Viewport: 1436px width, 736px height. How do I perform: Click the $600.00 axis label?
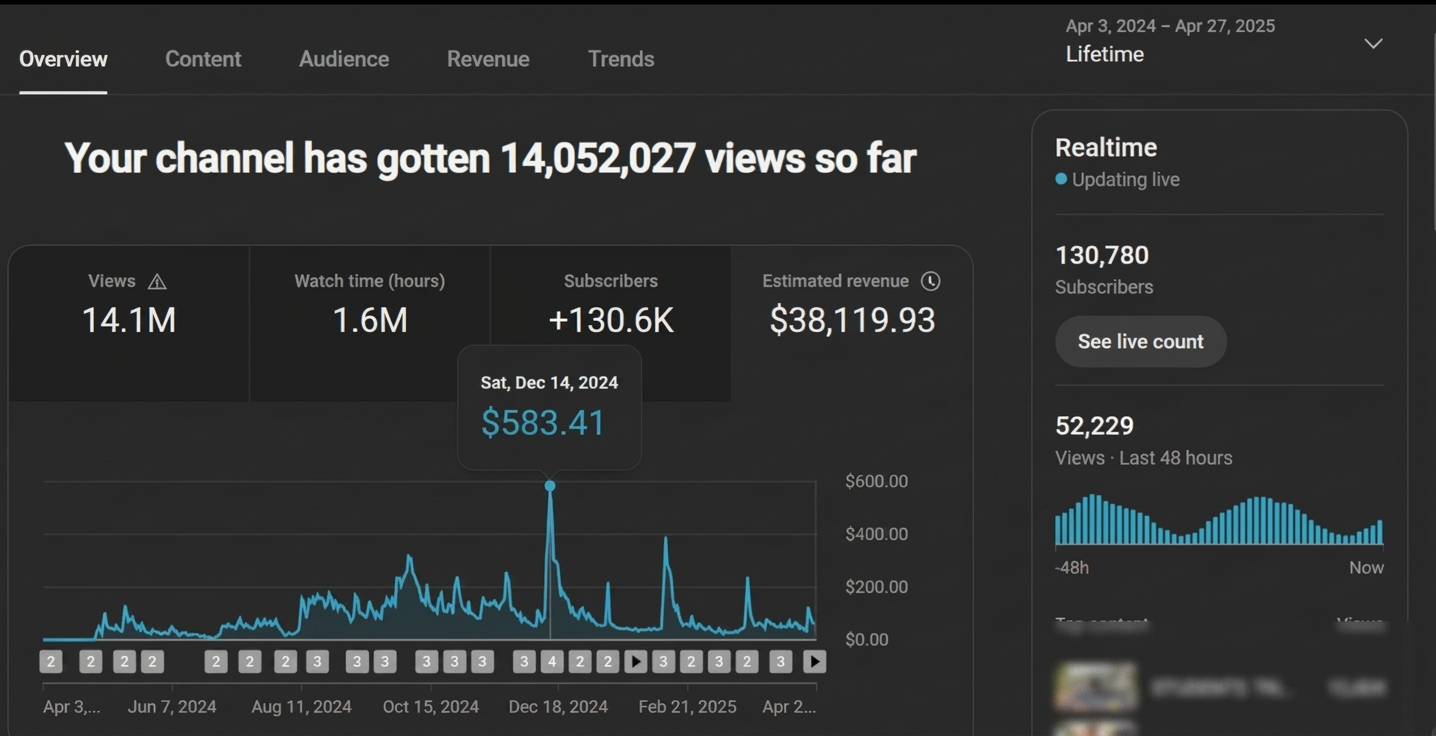click(876, 482)
